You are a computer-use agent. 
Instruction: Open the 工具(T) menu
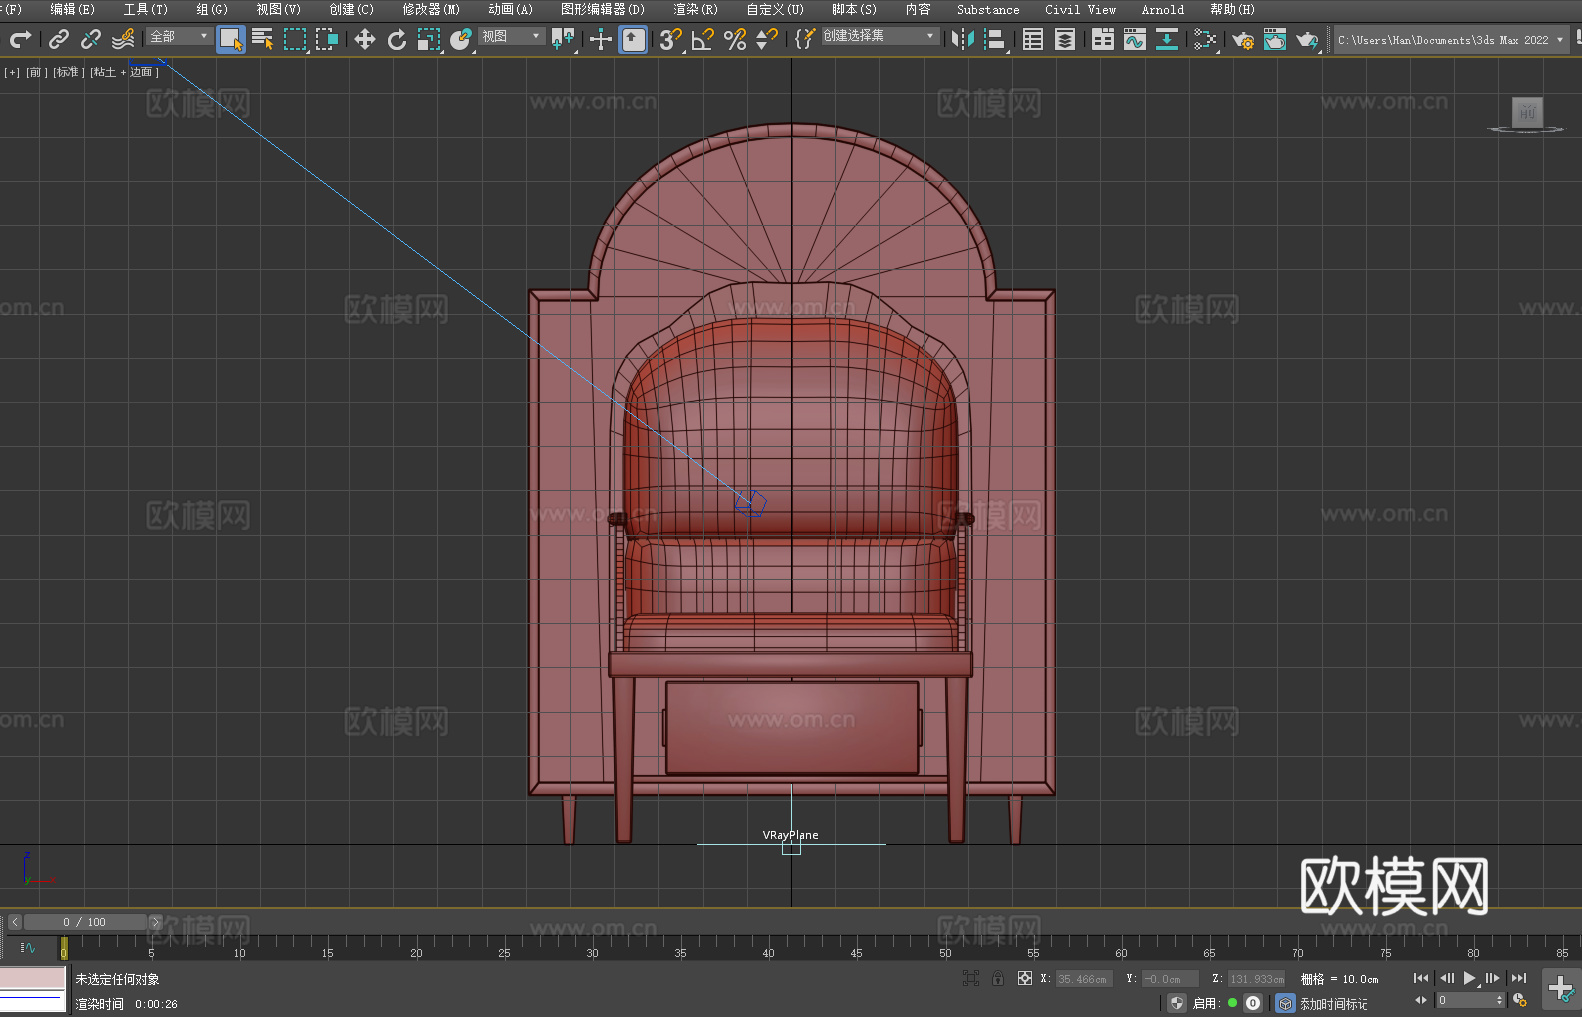point(145,9)
